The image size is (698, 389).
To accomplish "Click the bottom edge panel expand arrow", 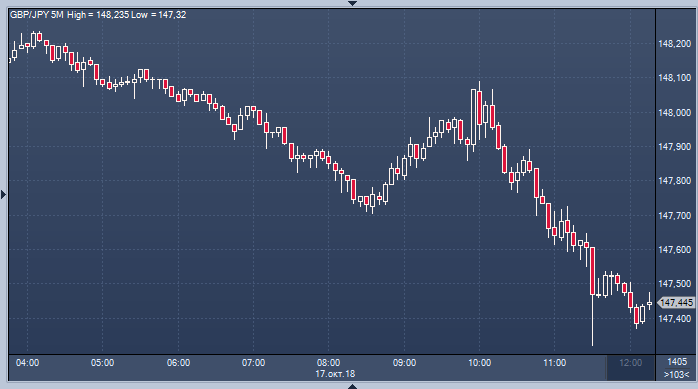I will [x=352, y=386].
